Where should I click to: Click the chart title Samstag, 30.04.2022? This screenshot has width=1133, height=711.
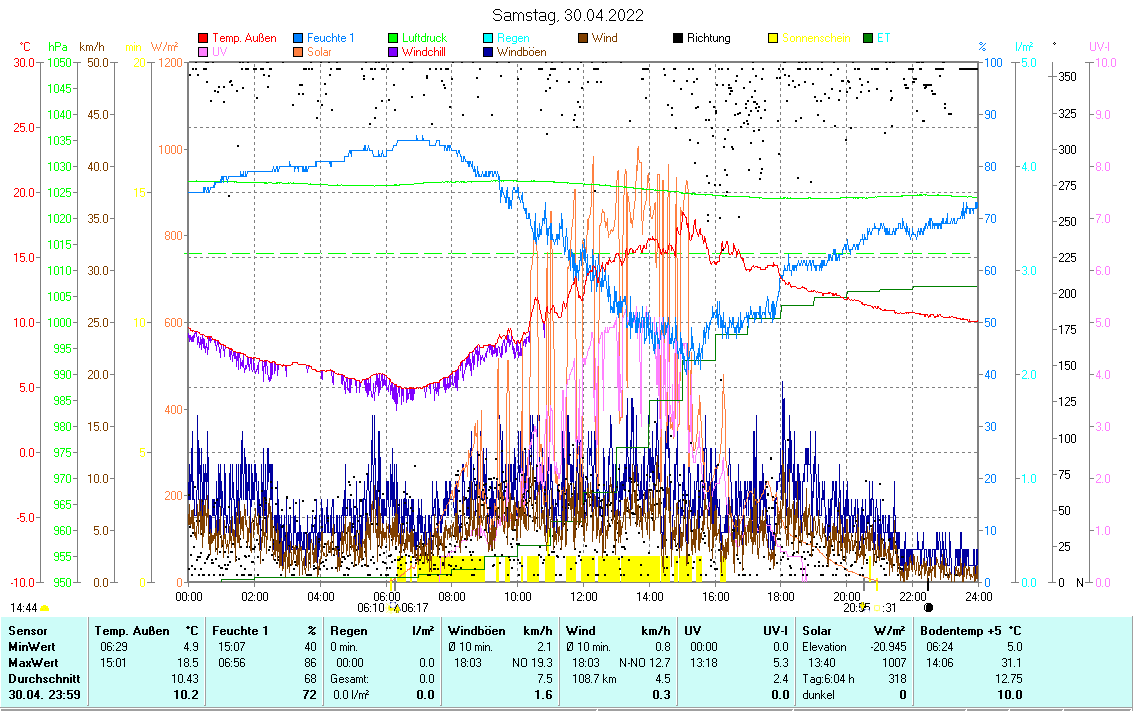(568, 15)
